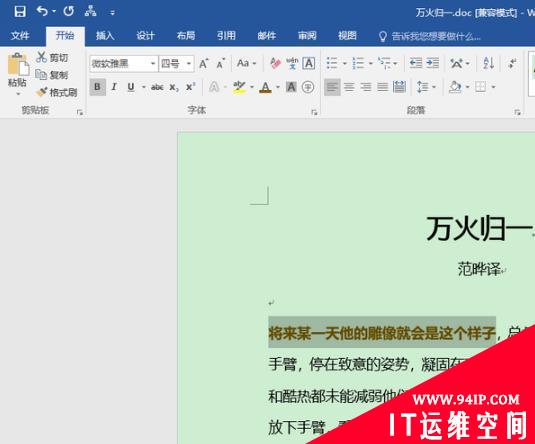Toggle superscript x² button

click(x=191, y=87)
